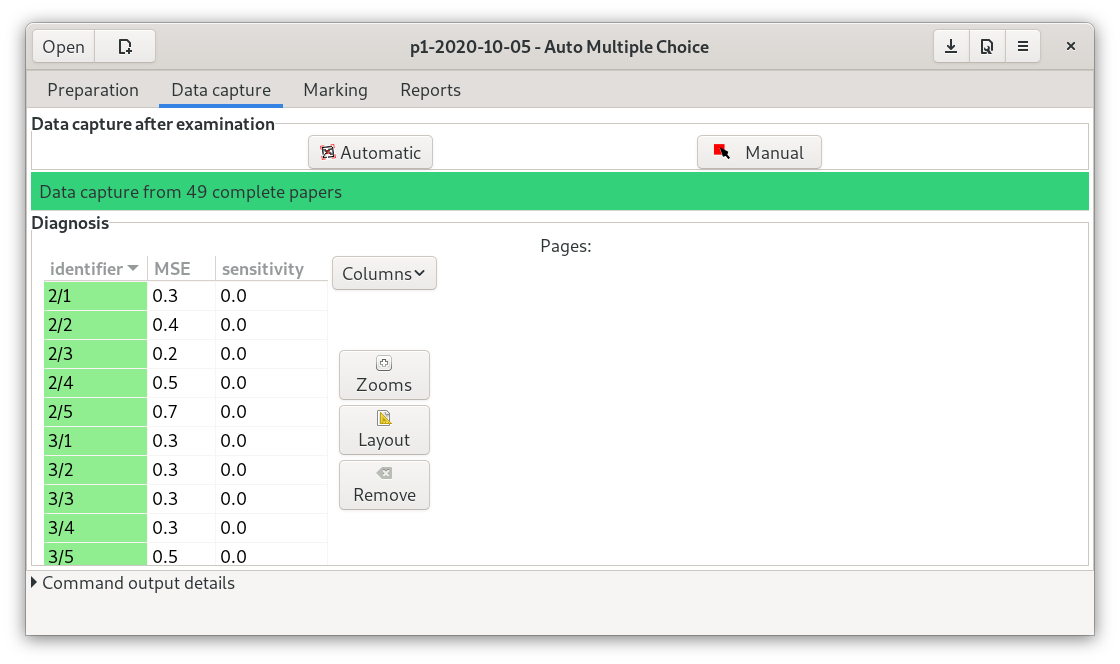Open the Layout view button
The height and width of the screenshot is (664, 1120).
tap(384, 430)
